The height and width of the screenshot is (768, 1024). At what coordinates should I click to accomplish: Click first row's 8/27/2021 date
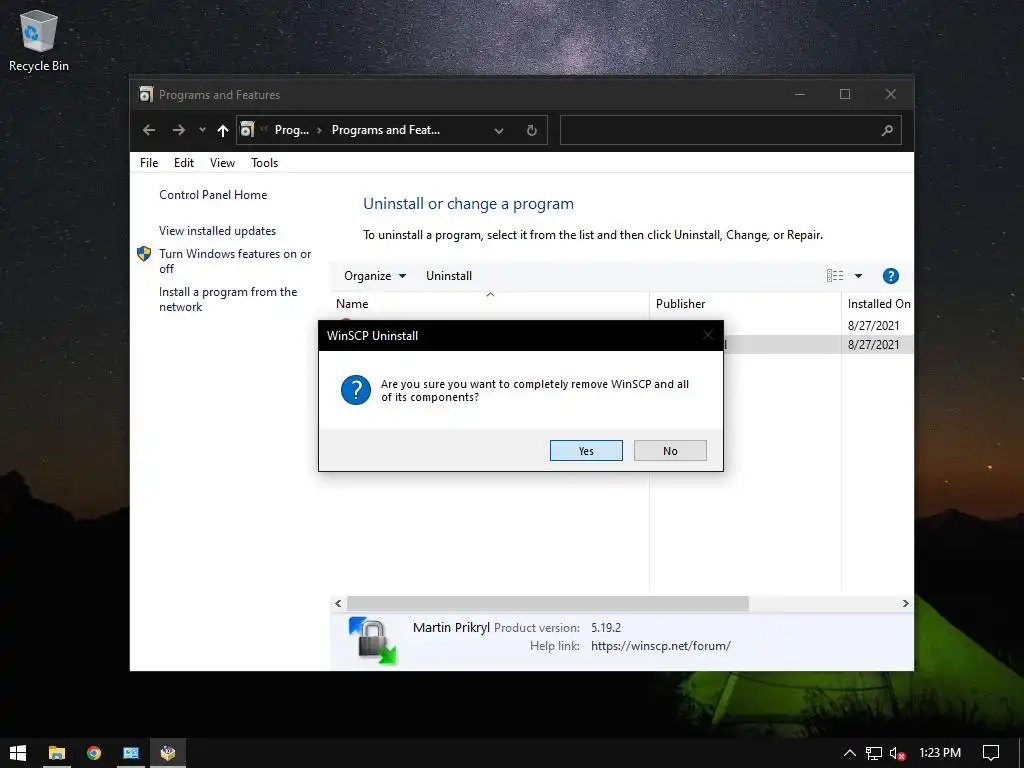[x=873, y=325]
